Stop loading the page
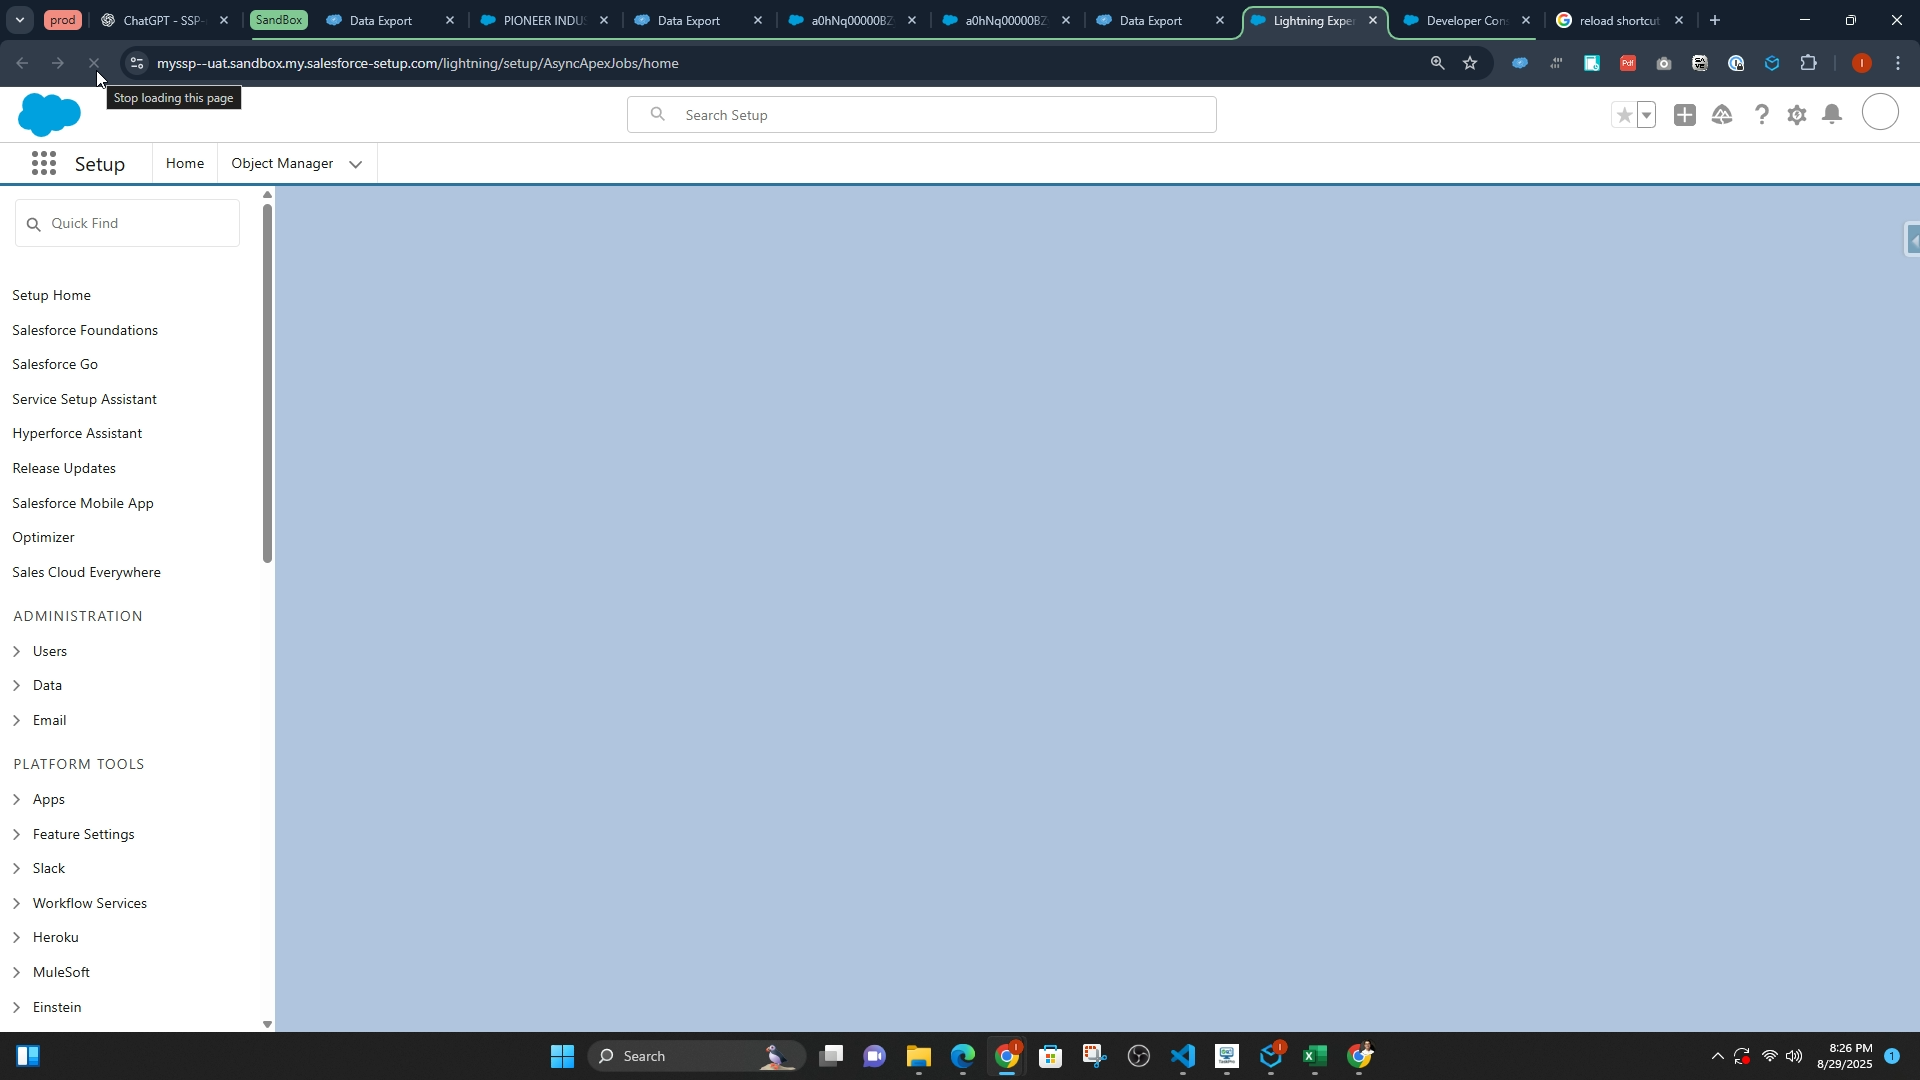 click(94, 63)
